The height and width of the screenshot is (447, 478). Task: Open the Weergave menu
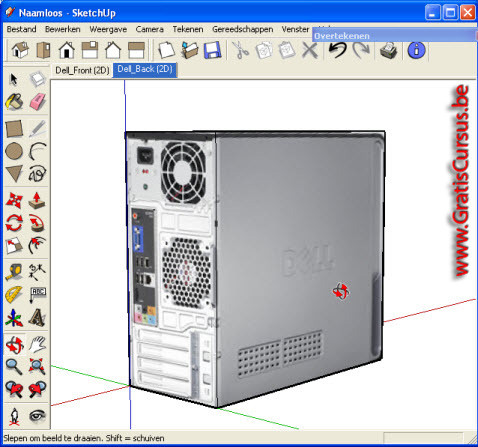pos(108,29)
